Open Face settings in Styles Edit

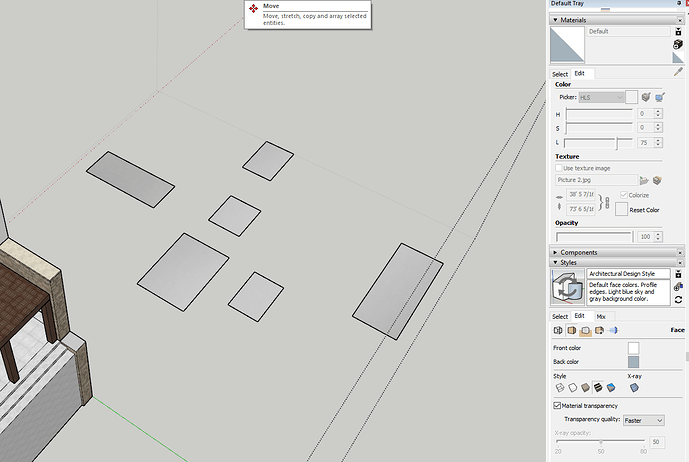(x=572, y=330)
